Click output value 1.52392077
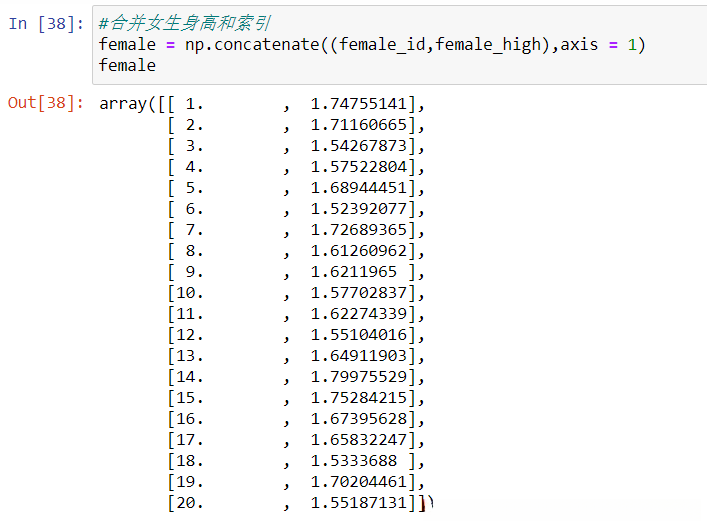 (358, 209)
